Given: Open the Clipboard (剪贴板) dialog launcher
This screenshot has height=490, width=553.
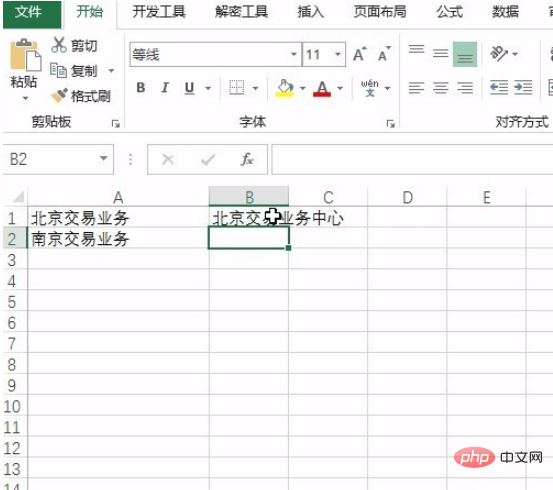Looking at the screenshot, I should 116,123.
